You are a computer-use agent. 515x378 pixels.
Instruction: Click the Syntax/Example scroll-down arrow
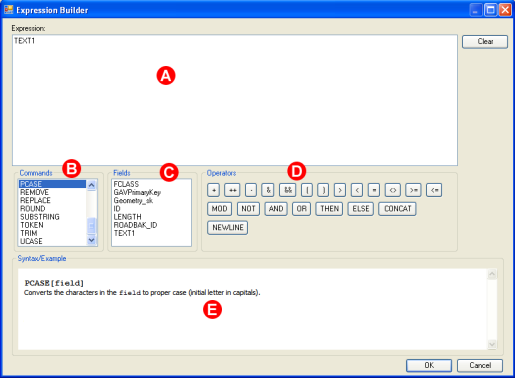coord(492,344)
